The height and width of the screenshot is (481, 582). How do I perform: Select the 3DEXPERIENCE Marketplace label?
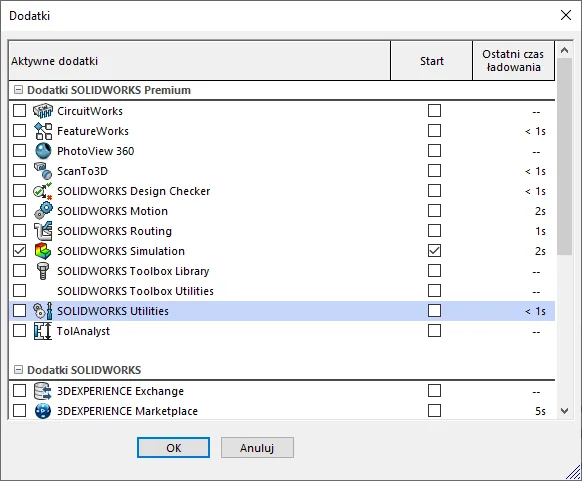pyautogui.click(x=127, y=411)
